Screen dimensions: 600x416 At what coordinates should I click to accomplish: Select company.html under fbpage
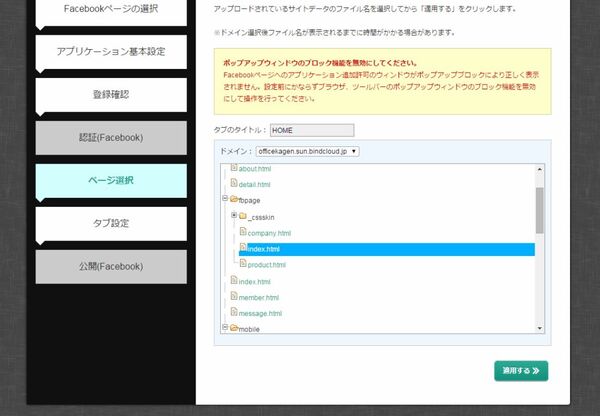click(x=269, y=233)
